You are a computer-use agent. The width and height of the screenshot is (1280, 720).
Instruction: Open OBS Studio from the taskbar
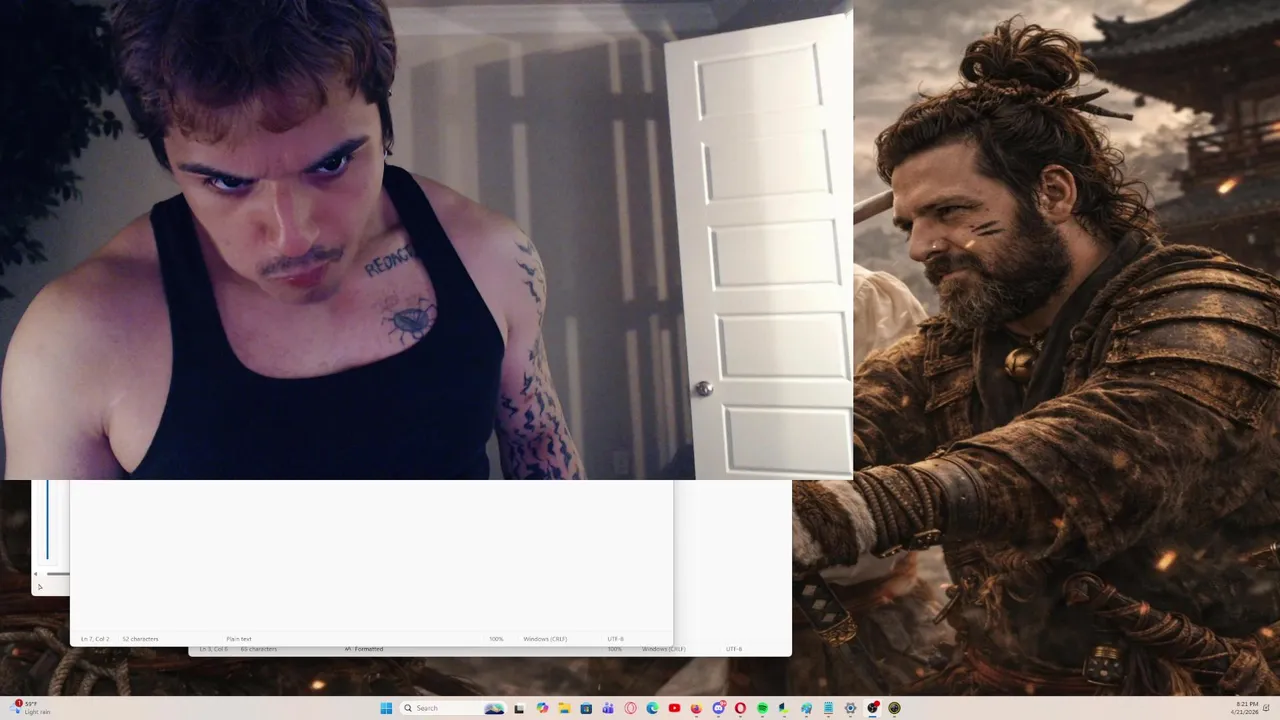(x=872, y=708)
